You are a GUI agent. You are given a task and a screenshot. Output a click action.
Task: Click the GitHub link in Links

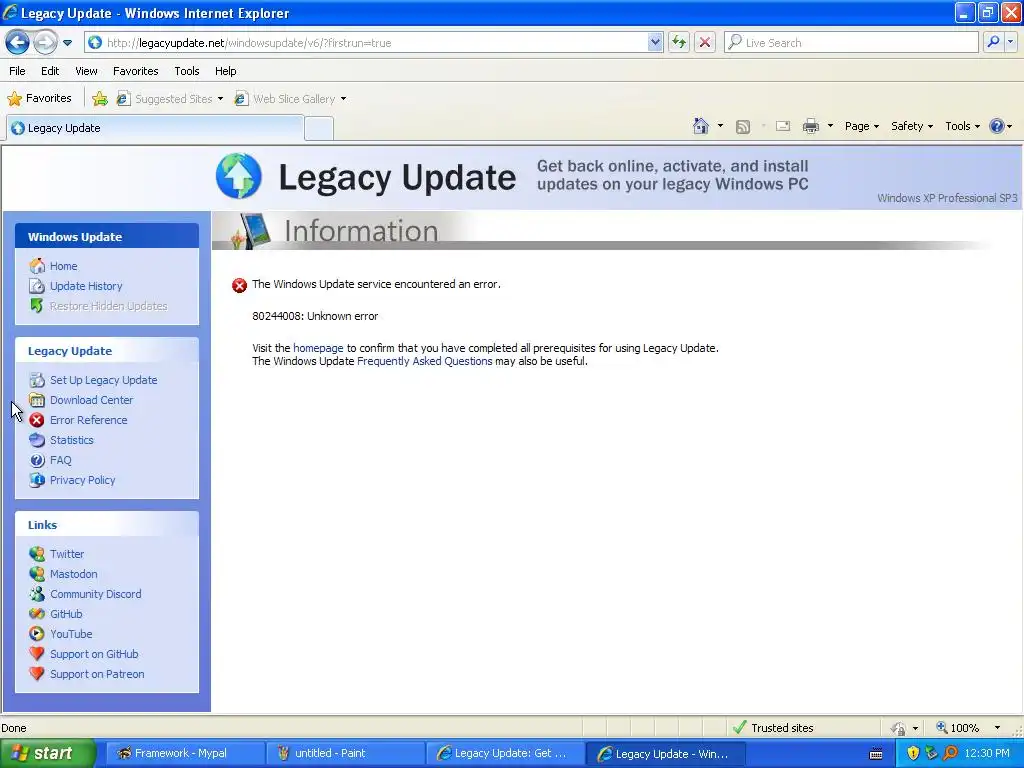point(66,614)
